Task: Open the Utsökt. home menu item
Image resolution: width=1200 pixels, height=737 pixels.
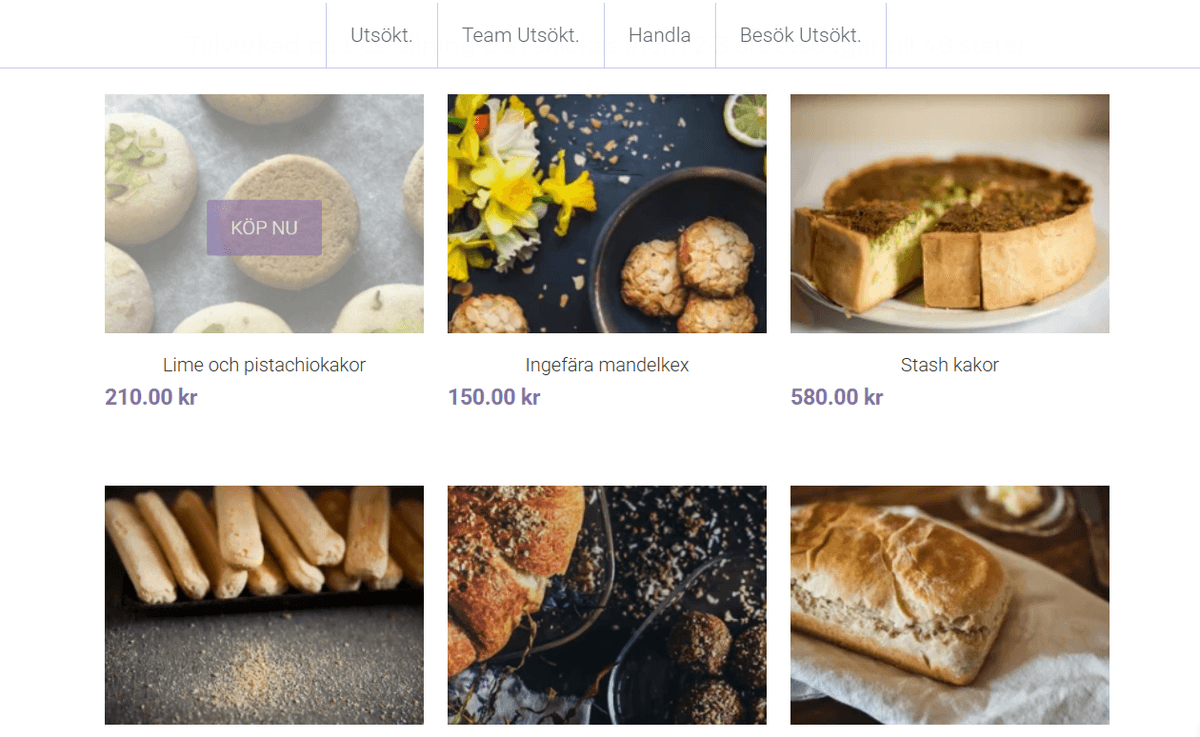Action: tap(381, 35)
